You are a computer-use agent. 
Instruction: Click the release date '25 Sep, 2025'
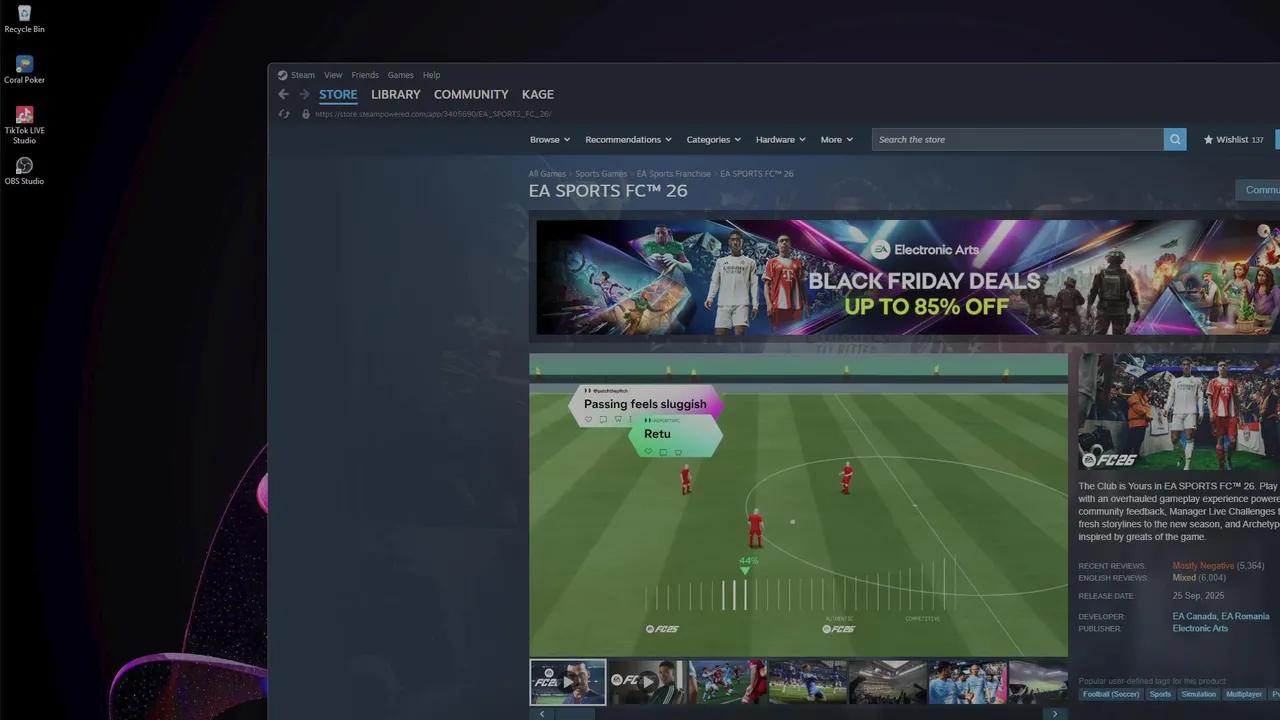(x=1198, y=596)
